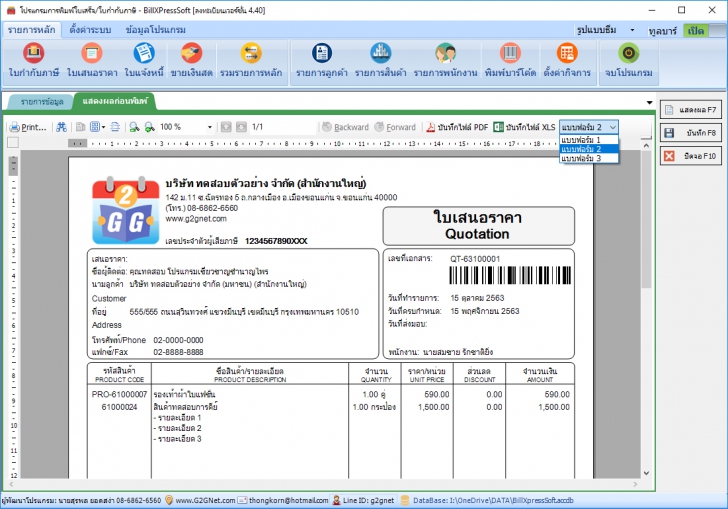Click the amount 1,500.00 in AMOUNT column
This screenshot has width=728, height=509.
pyautogui.click(x=554, y=407)
